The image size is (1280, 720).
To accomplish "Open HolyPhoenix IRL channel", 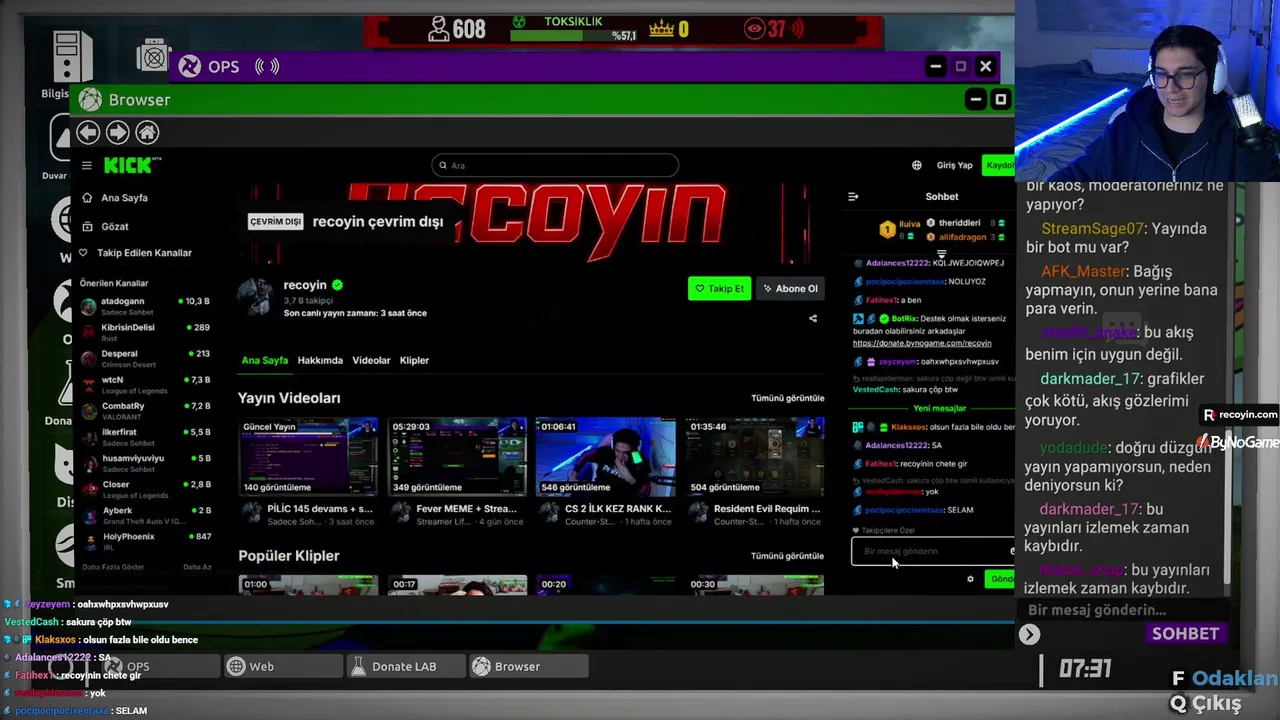I will [x=145, y=540].
